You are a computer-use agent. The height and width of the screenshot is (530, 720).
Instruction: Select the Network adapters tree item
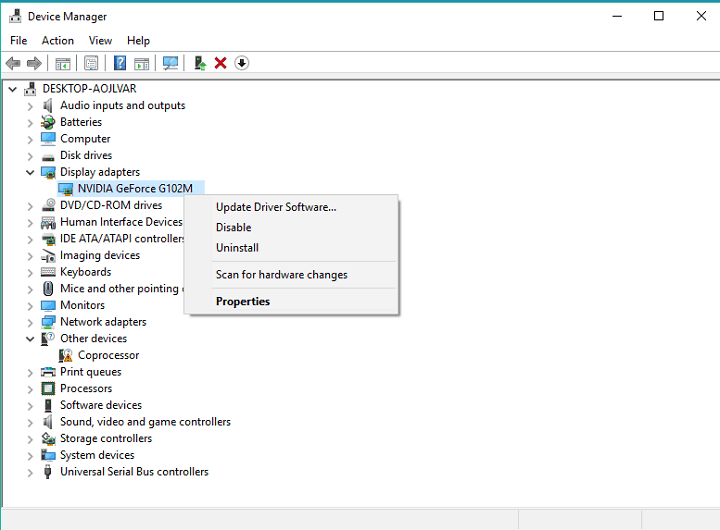click(103, 322)
